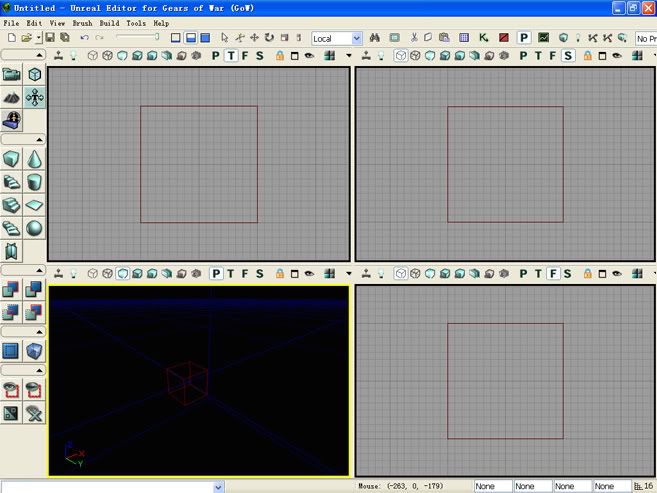Open the Local coordinate system dropdown
The image size is (657, 493).
click(x=357, y=38)
